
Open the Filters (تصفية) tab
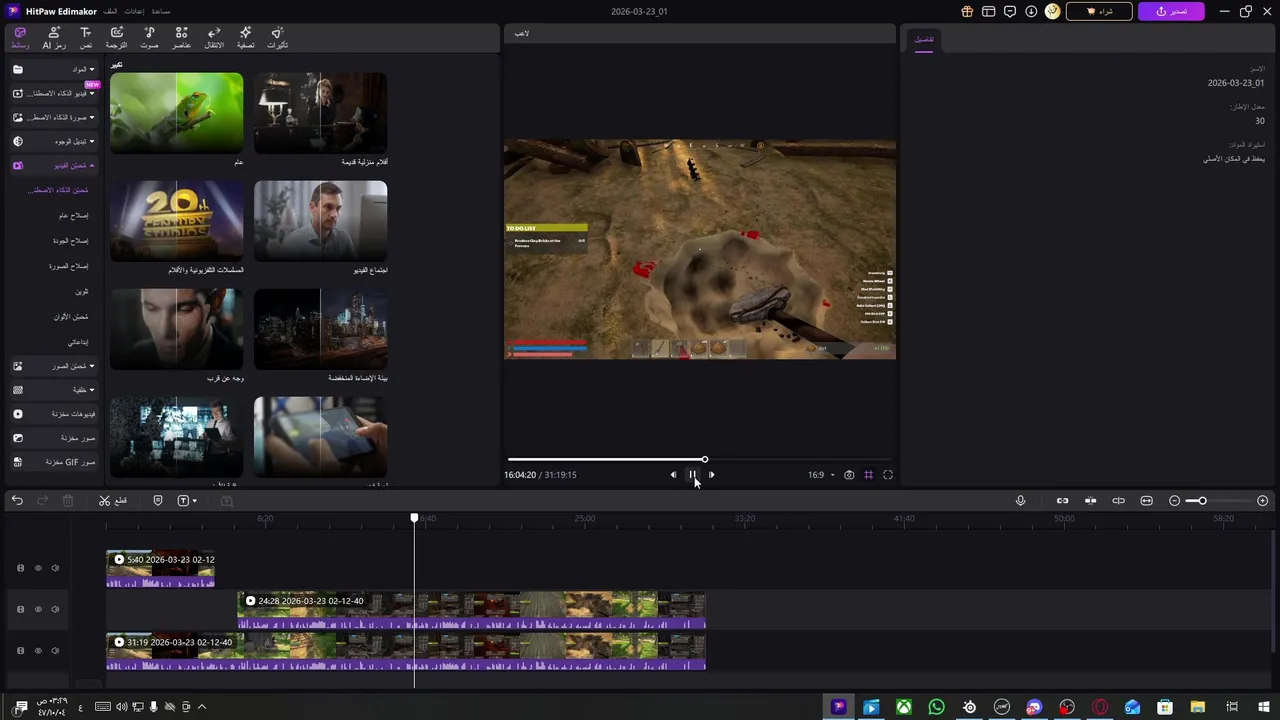[246, 38]
